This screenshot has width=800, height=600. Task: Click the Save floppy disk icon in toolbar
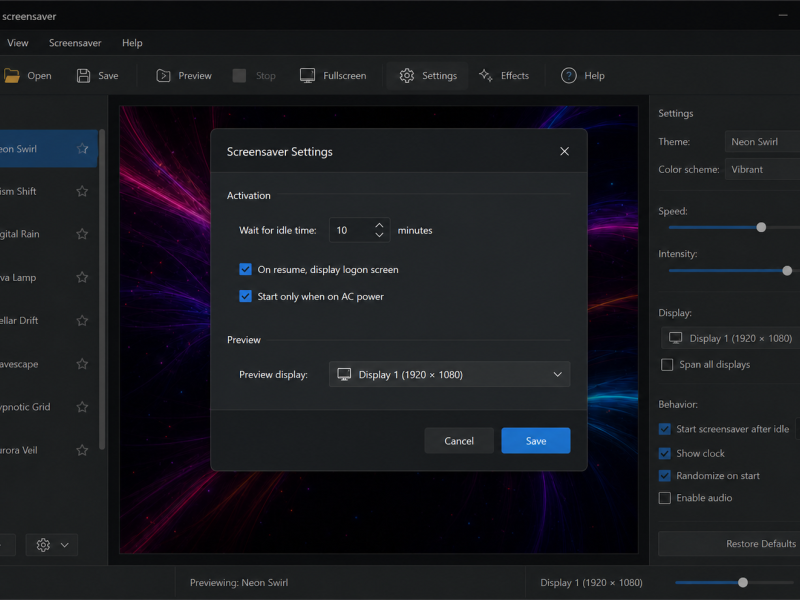(83, 76)
